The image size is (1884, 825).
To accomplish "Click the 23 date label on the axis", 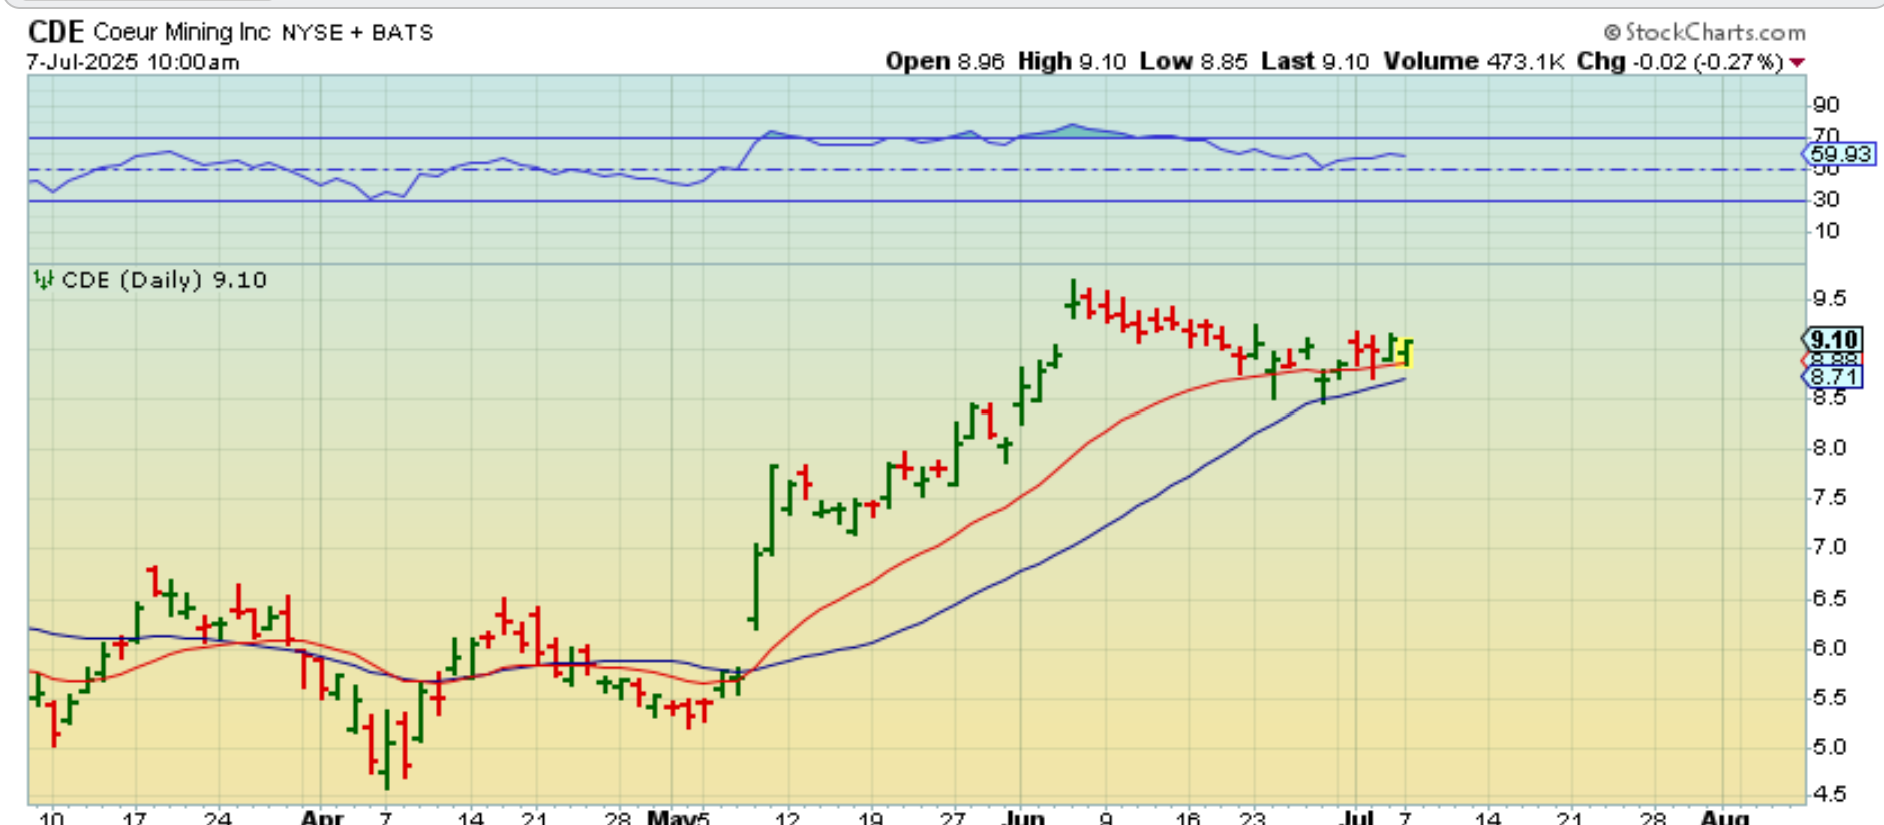I will (1252, 818).
